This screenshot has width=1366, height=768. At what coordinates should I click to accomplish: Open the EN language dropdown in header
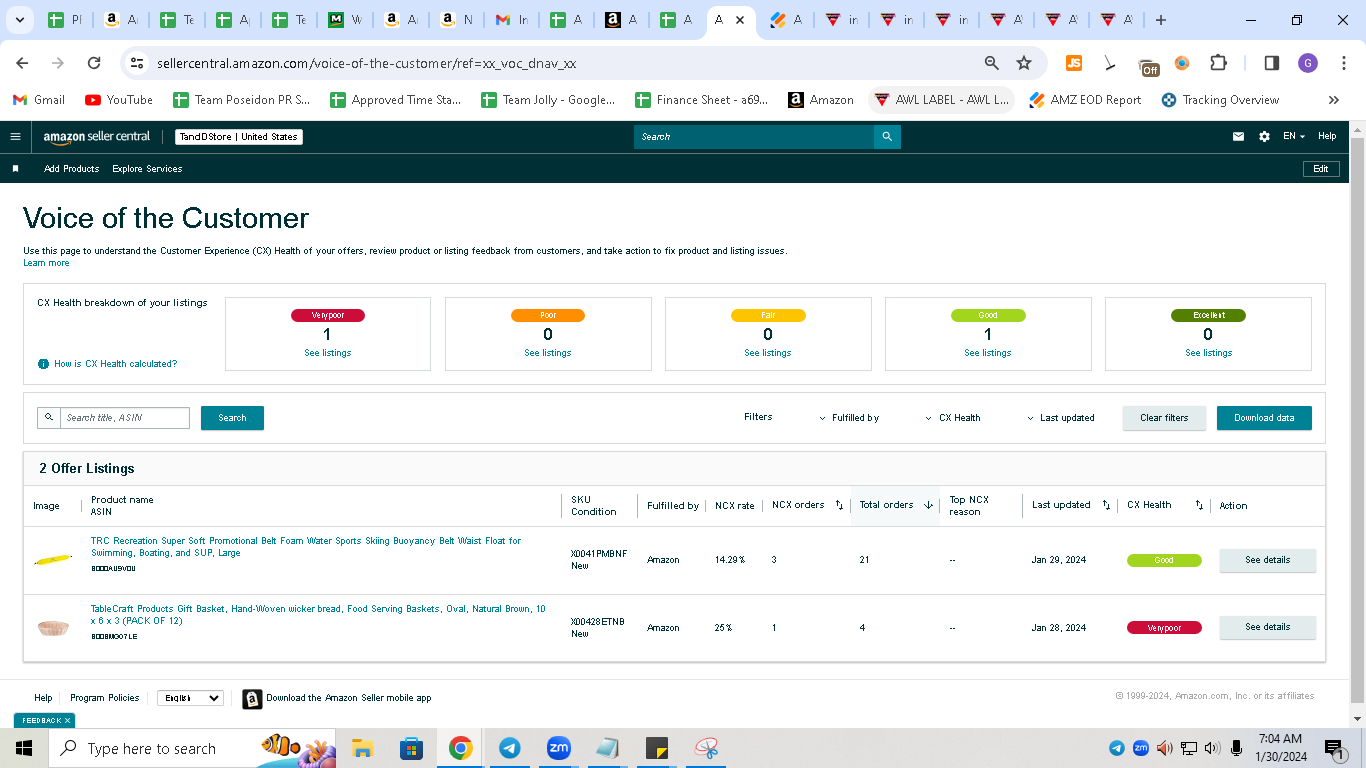click(1294, 137)
